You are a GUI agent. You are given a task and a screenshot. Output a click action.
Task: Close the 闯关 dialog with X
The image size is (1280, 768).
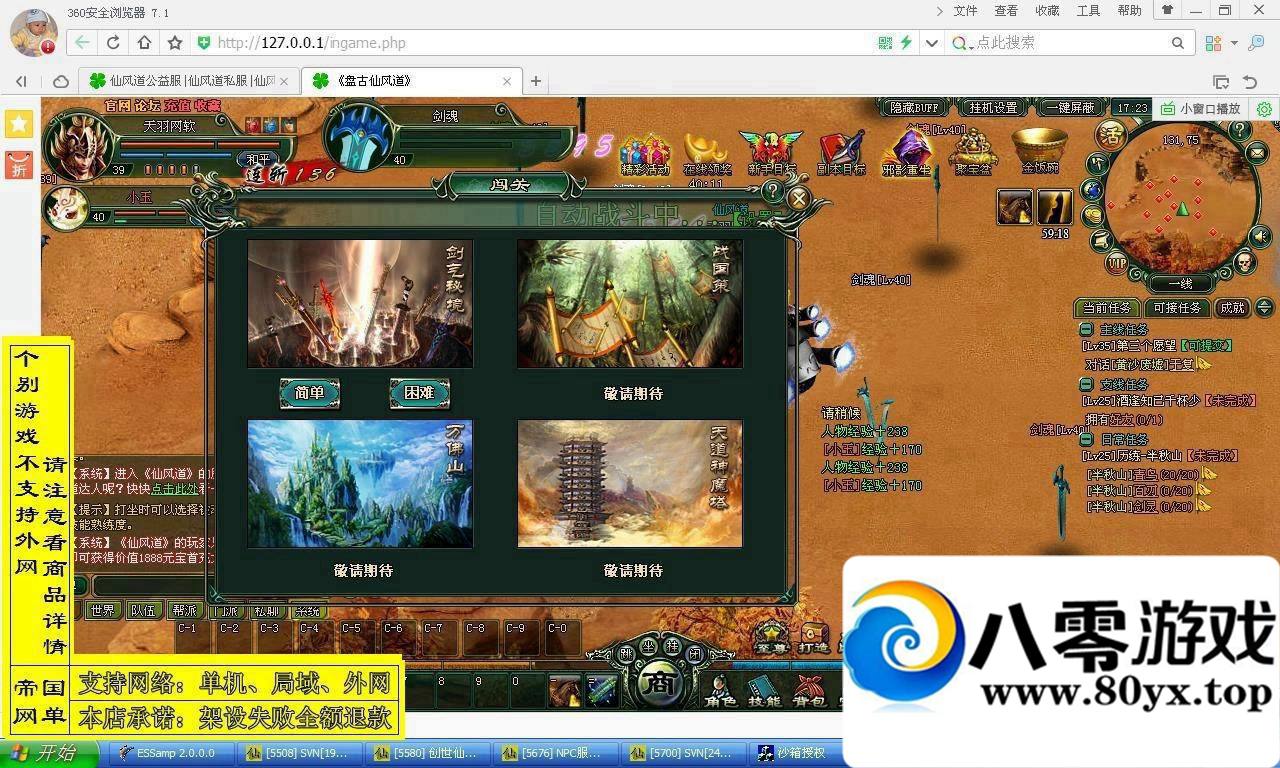pyautogui.click(x=798, y=199)
